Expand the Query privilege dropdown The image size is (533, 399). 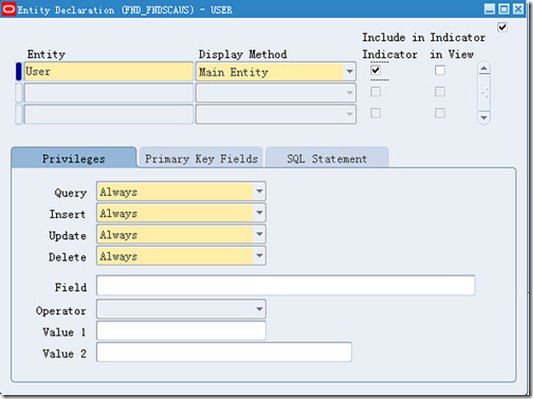click(x=259, y=191)
